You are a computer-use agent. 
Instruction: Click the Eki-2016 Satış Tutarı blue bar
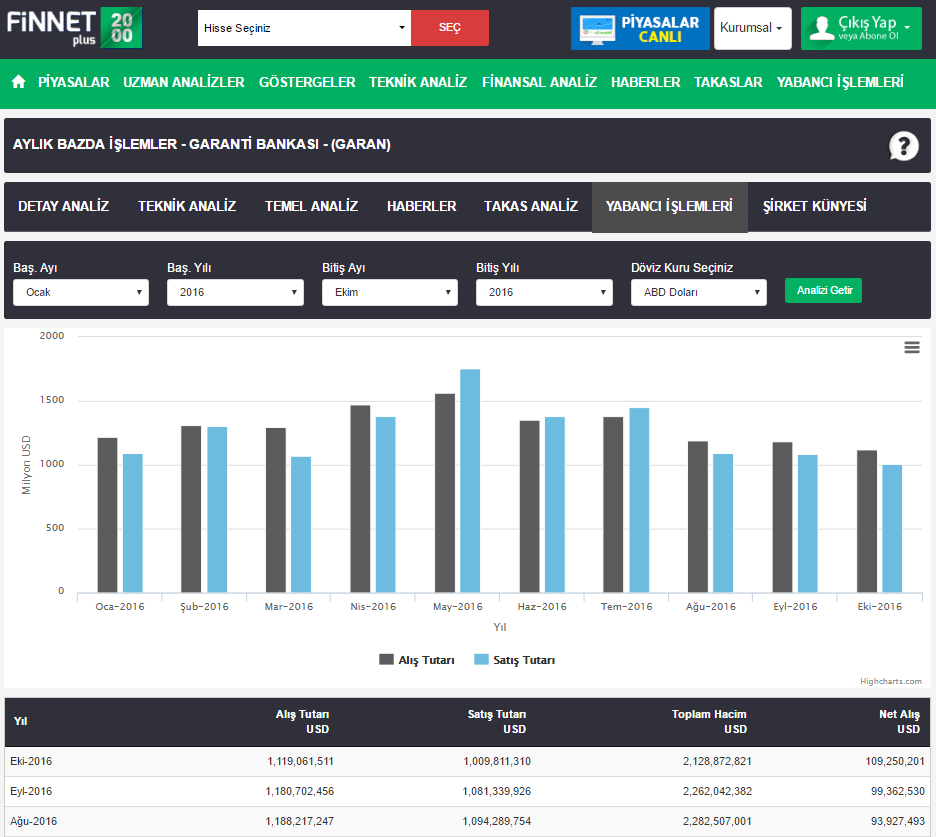(x=892, y=528)
